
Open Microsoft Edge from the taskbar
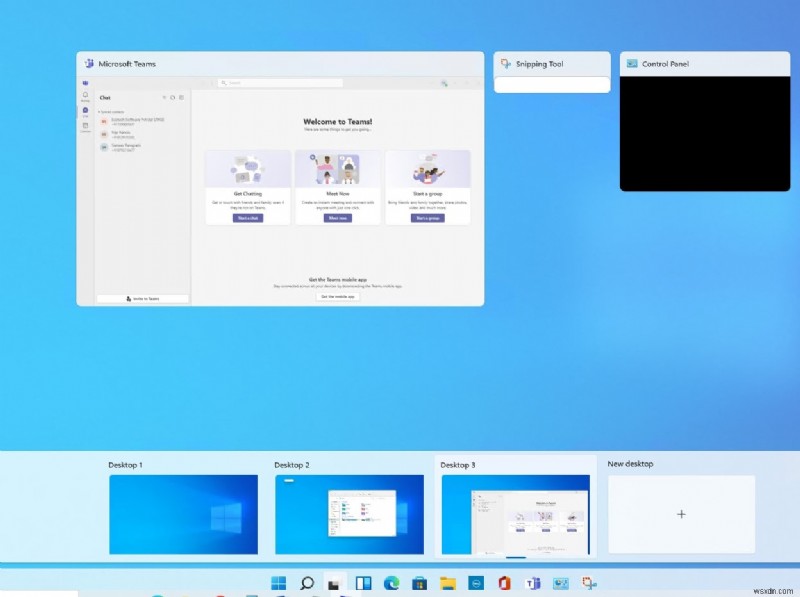392,584
